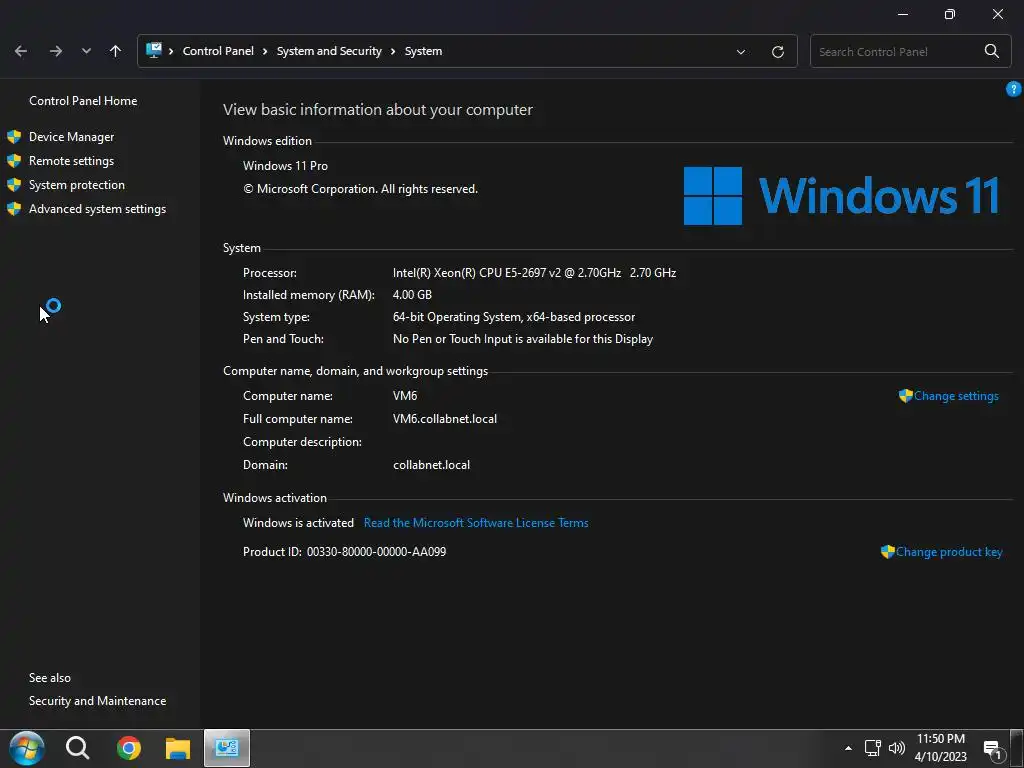Open taskbar search magnifier
The width and height of the screenshot is (1024, 768).
(77, 748)
